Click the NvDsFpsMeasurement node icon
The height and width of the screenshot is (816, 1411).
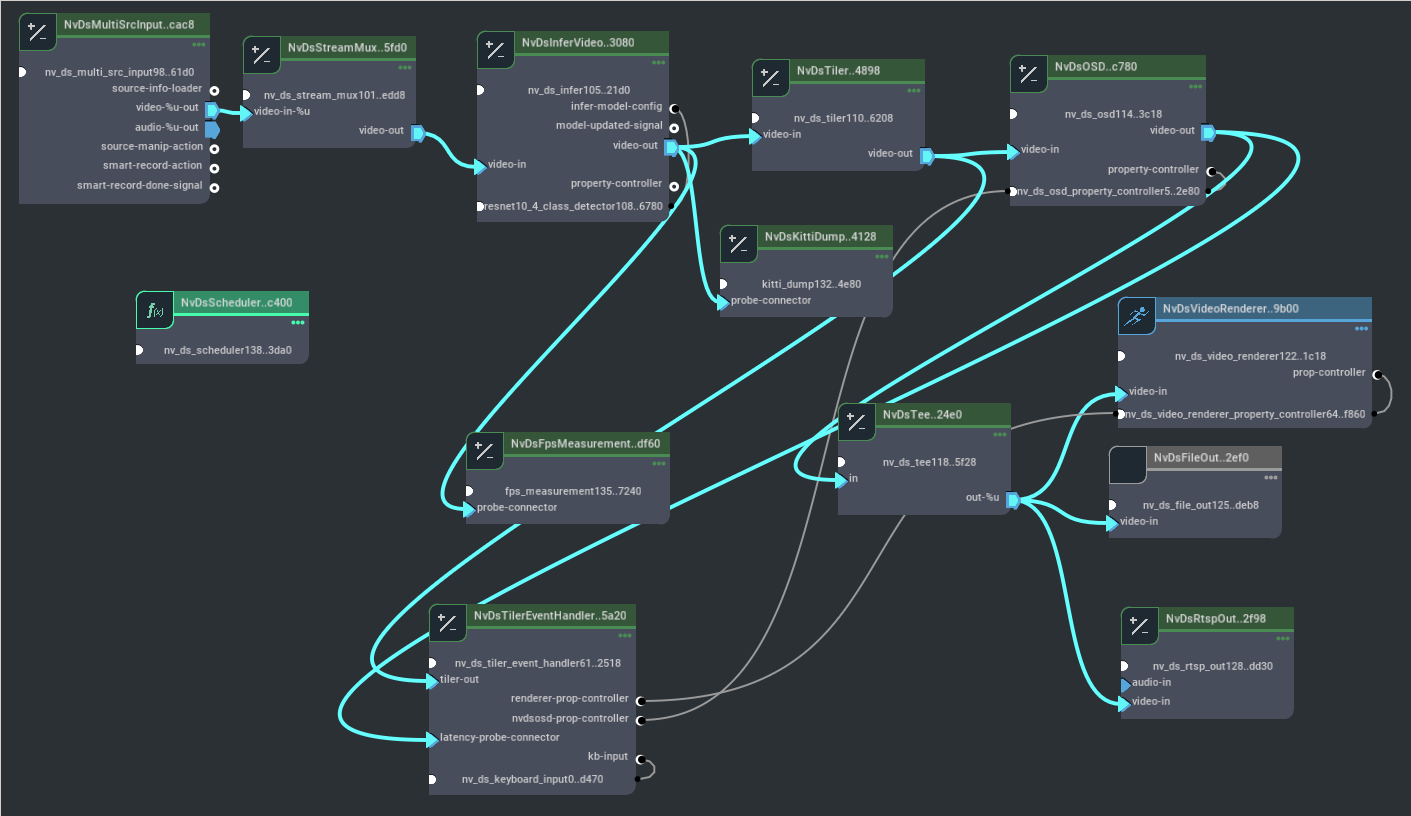485,451
